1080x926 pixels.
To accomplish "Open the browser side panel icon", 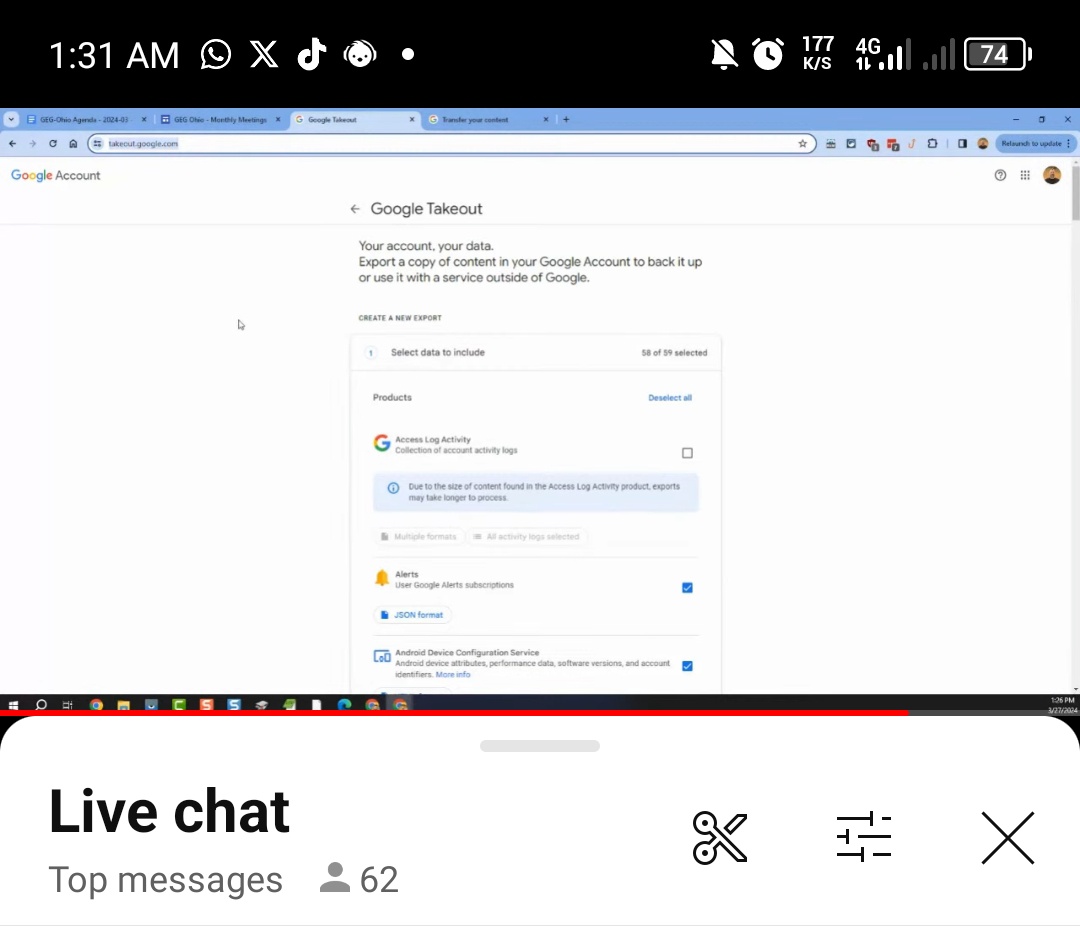I will pyautogui.click(x=962, y=143).
